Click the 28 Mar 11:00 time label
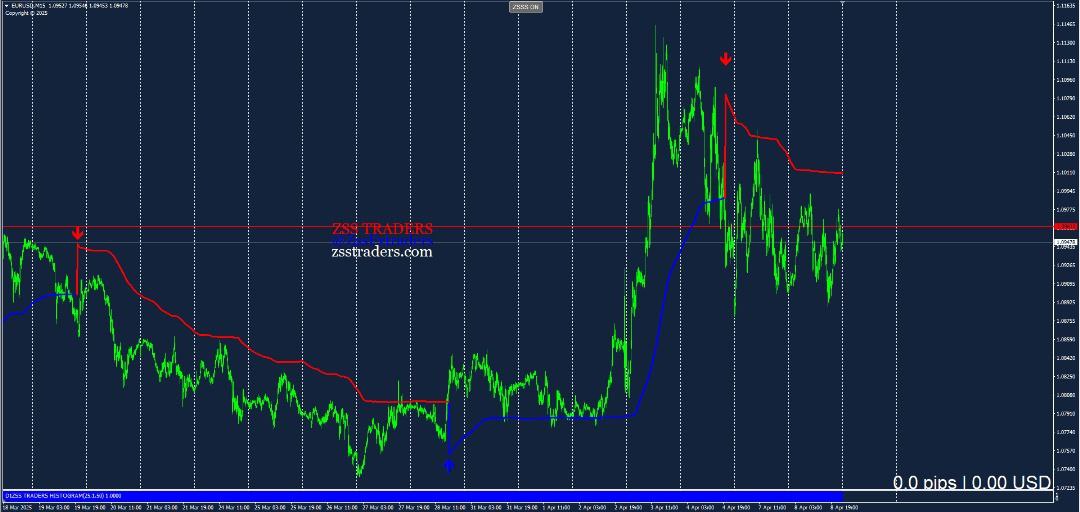This screenshot has width=1080, height=512. tap(450, 507)
